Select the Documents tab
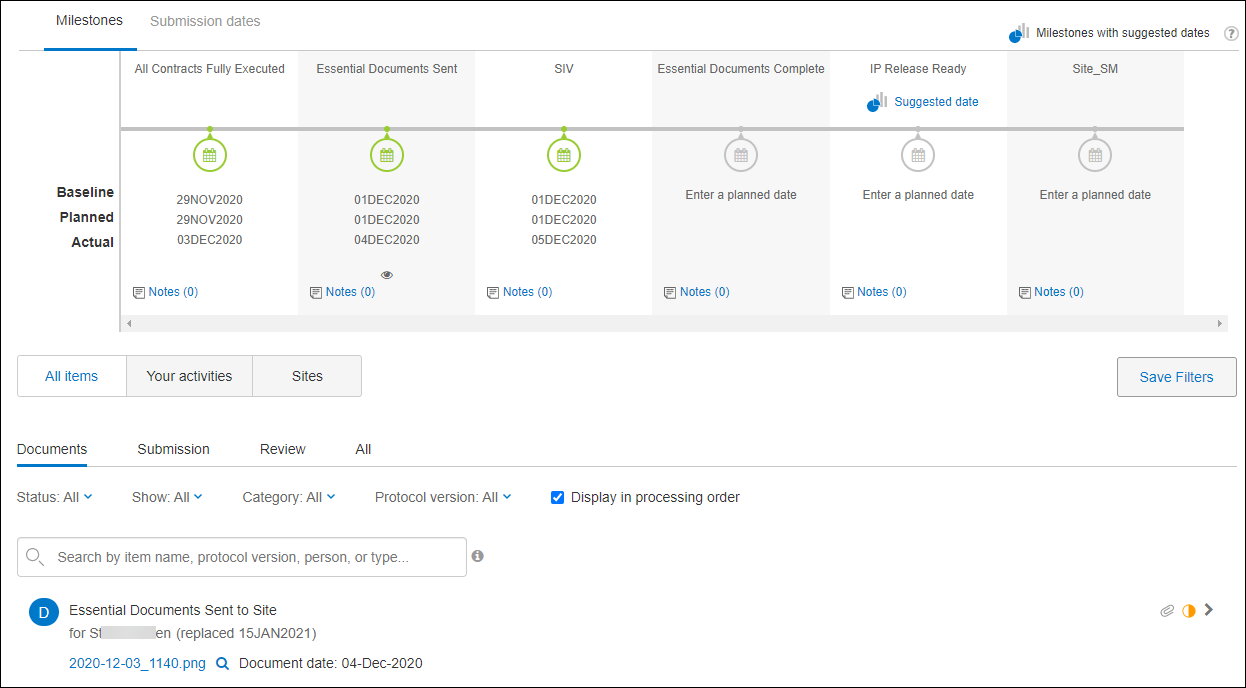This screenshot has height=688, width=1246. point(52,449)
